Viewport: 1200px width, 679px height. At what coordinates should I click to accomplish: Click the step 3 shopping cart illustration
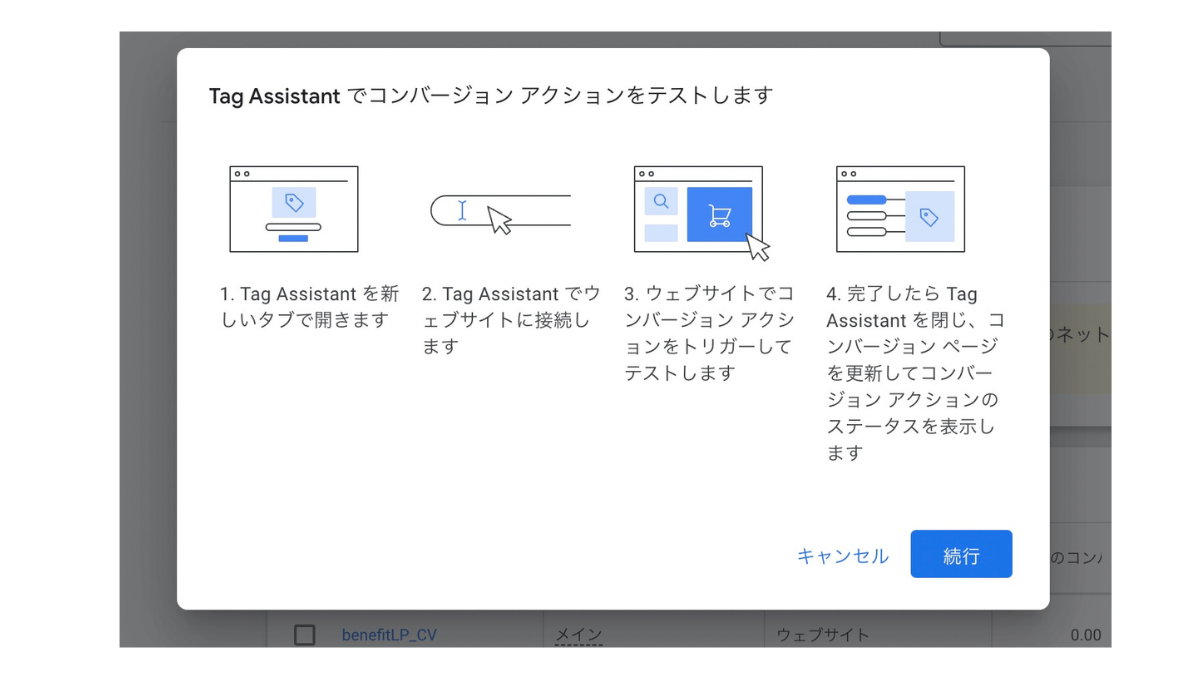[702, 213]
